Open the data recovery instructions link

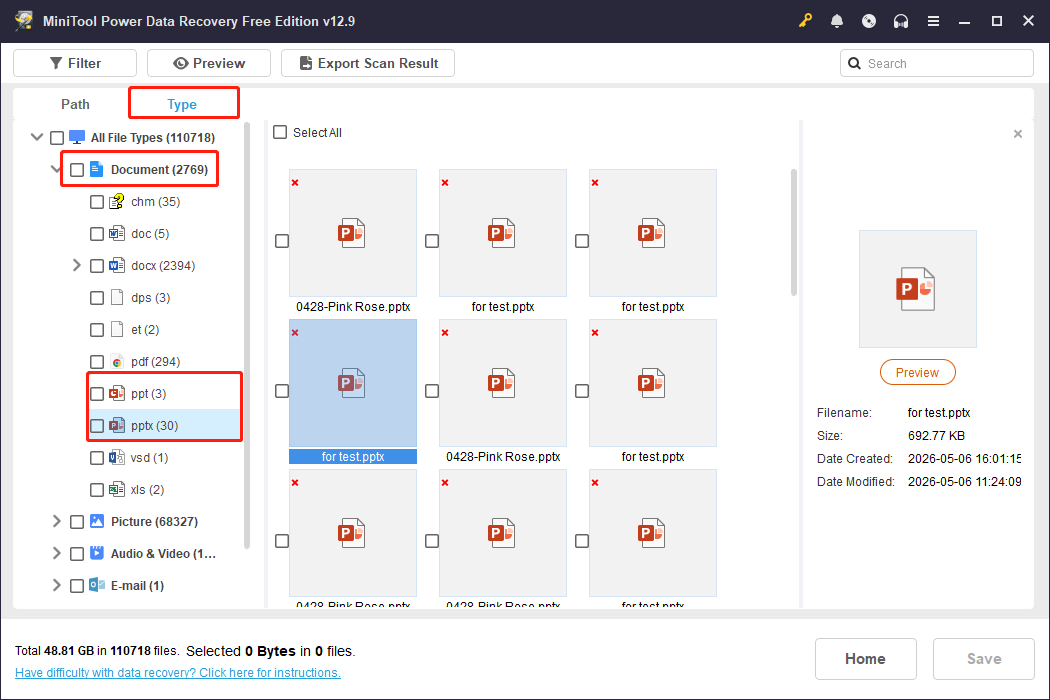point(177,673)
